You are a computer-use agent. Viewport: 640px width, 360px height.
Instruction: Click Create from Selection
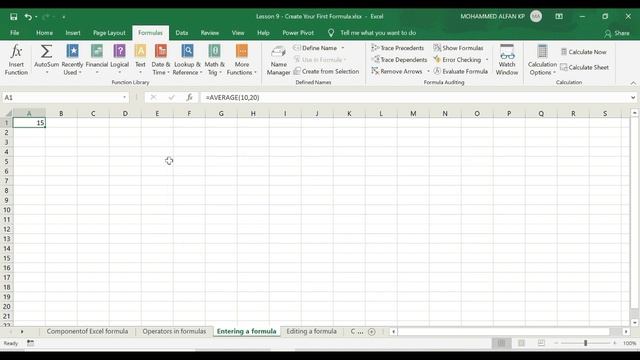point(326,71)
